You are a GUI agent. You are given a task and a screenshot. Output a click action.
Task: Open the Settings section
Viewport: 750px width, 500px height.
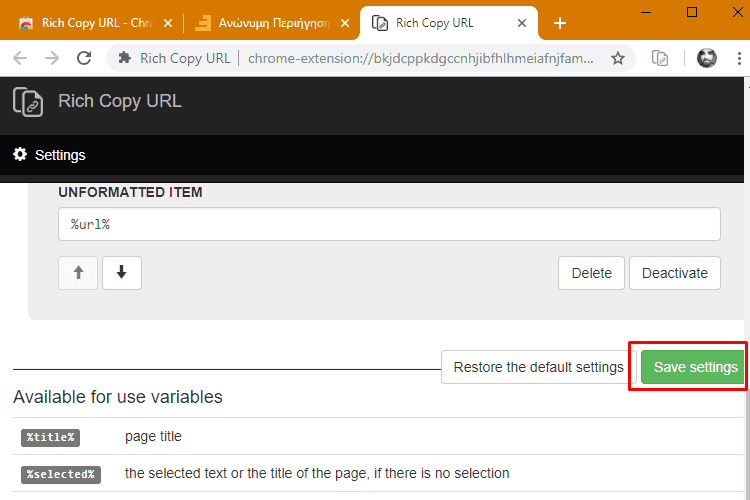(x=49, y=155)
